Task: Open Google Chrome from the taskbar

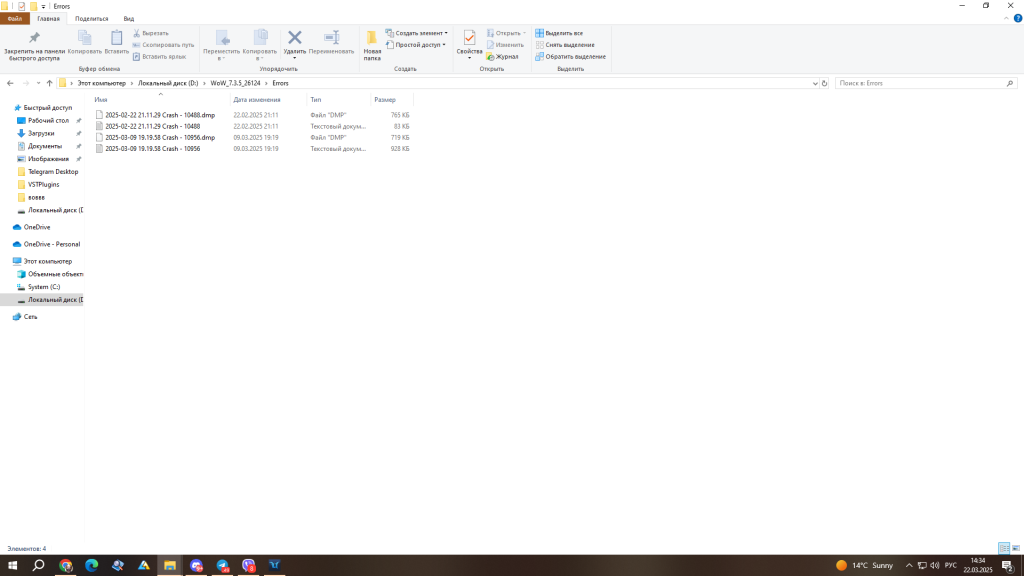Action: coord(66,565)
